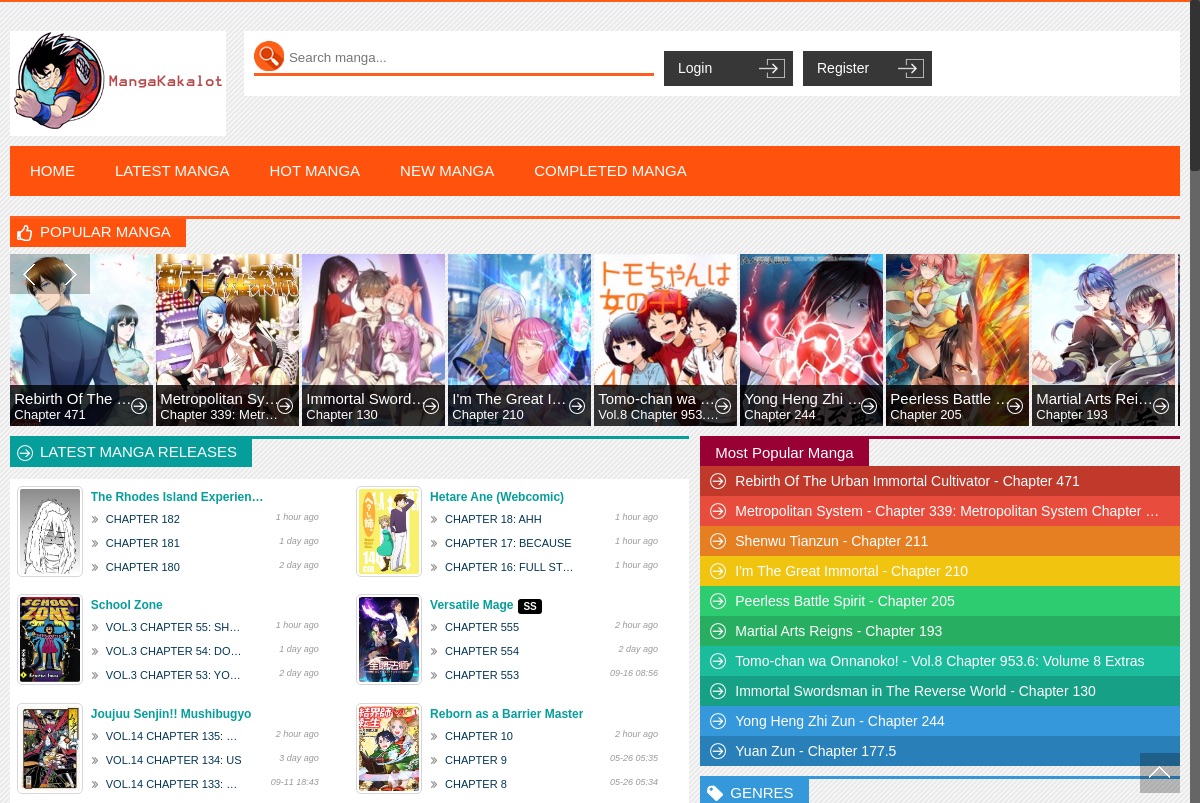Click arrow icon beside Yong Heng Zhi Zun
The image size is (1200, 803).
tap(718, 721)
